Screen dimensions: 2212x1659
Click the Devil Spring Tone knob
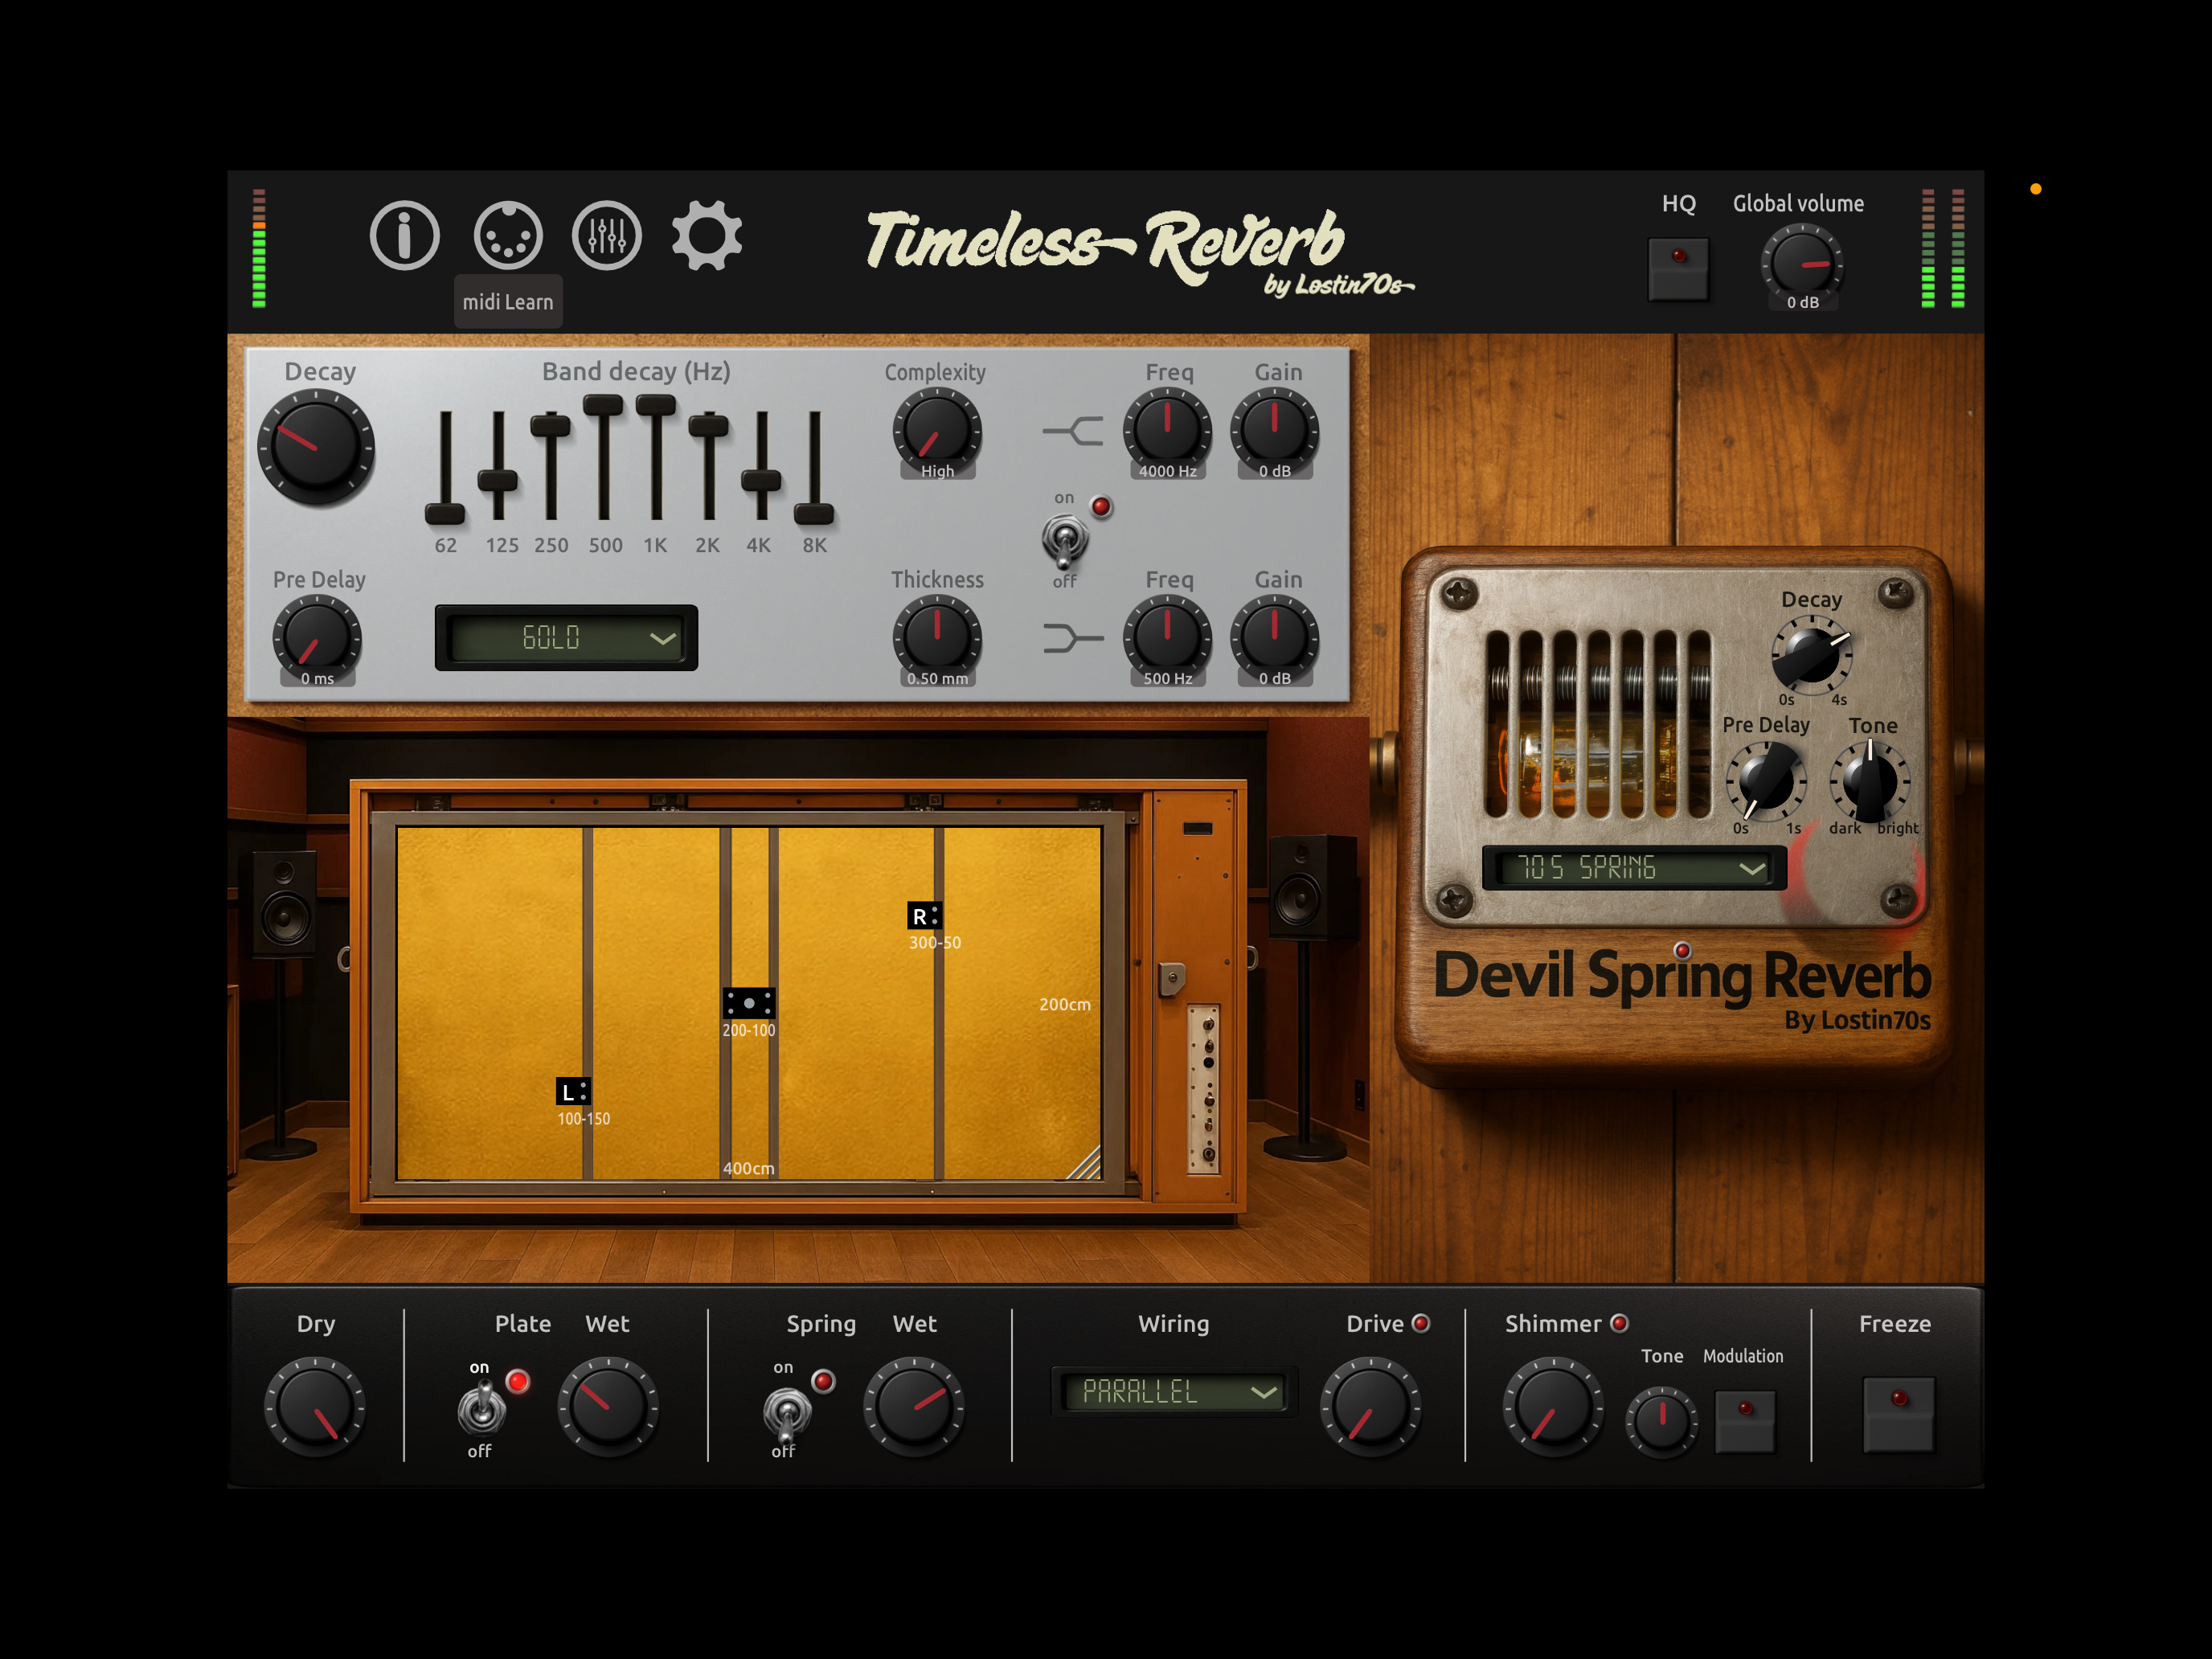coord(1870,781)
